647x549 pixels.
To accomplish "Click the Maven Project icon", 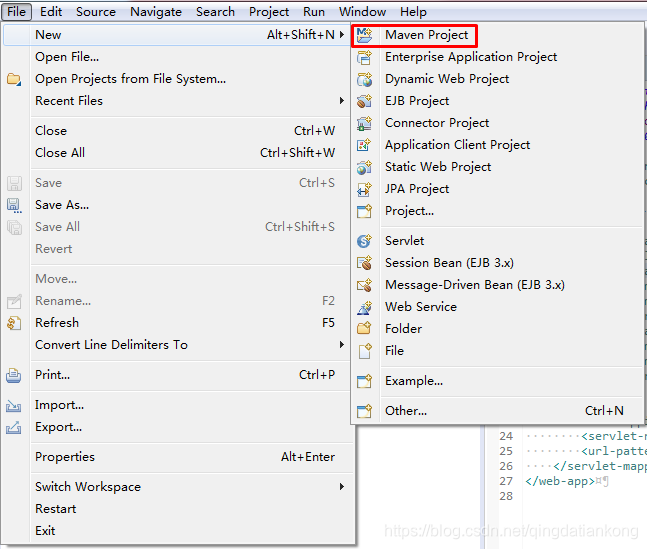I will (364, 35).
